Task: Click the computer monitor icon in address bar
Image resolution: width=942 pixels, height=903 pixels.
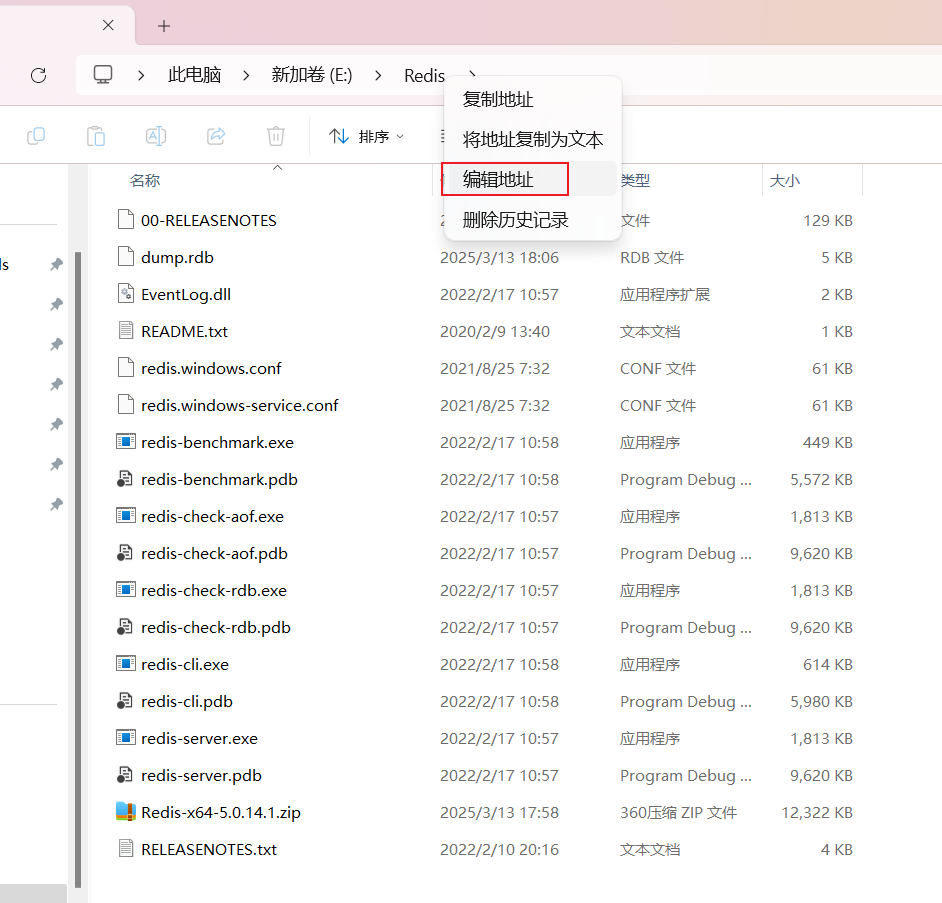Action: pyautogui.click(x=103, y=74)
